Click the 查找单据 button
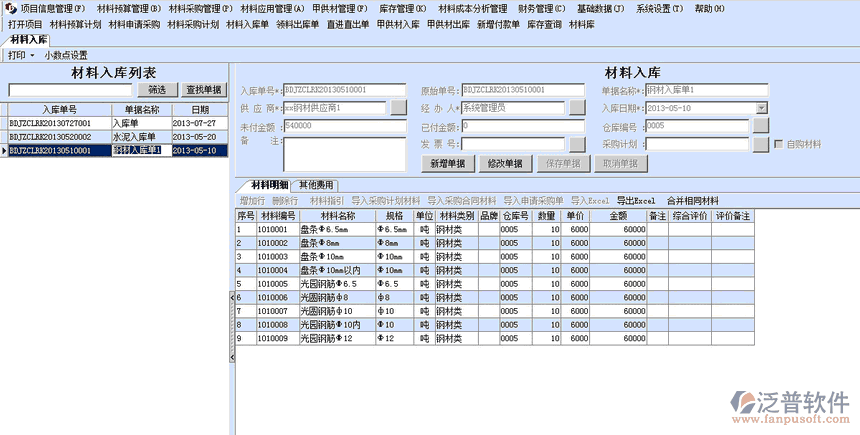 (x=204, y=90)
